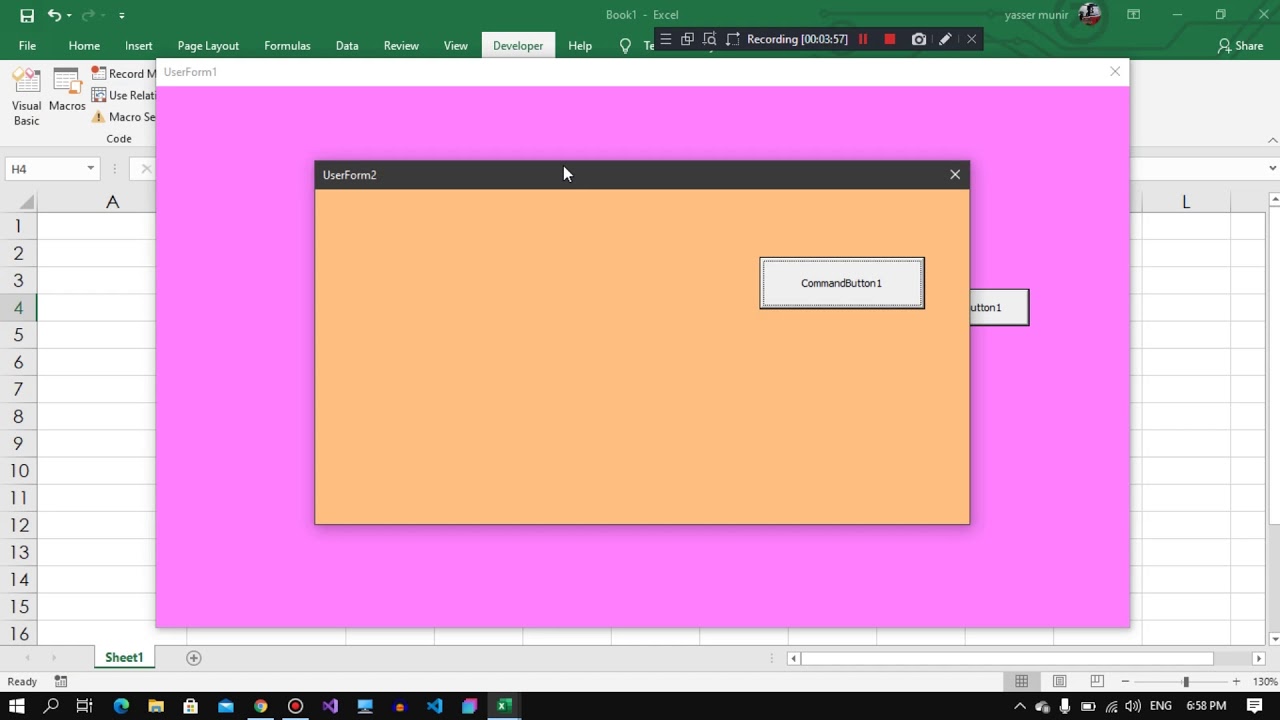Click the recorder region selection icon
Image resolution: width=1280 pixels, height=720 pixels.
click(x=733, y=39)
